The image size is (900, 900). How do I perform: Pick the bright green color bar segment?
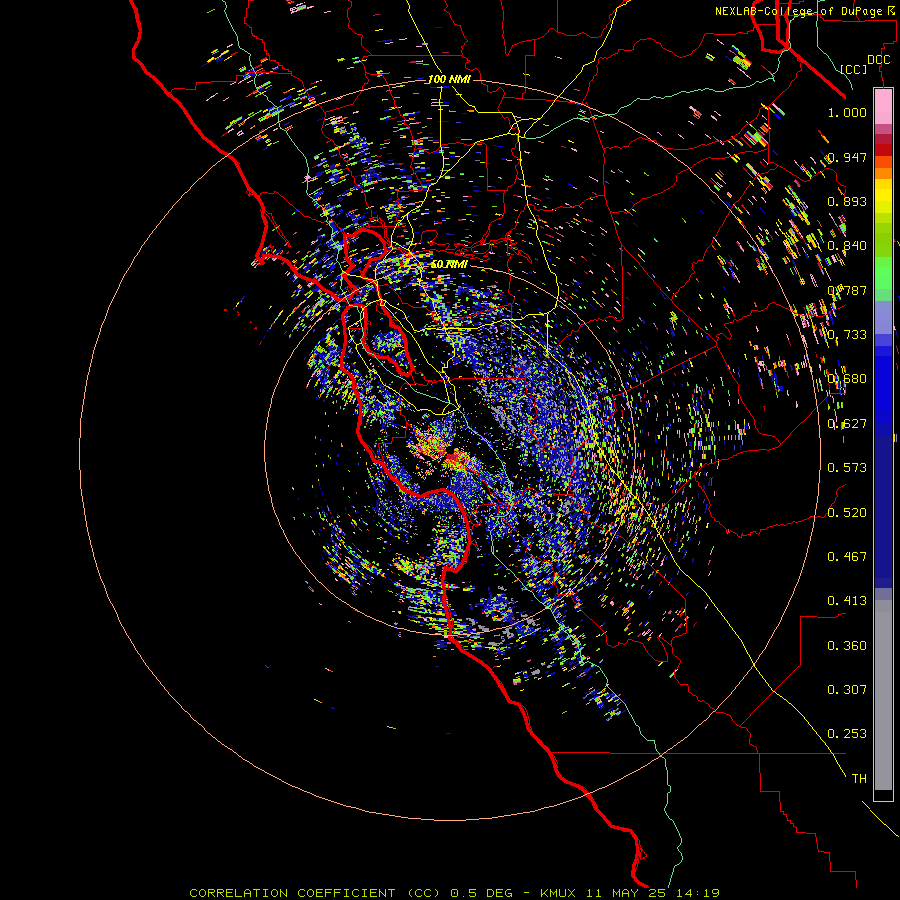pyautogui.click(x=883, y=273)
